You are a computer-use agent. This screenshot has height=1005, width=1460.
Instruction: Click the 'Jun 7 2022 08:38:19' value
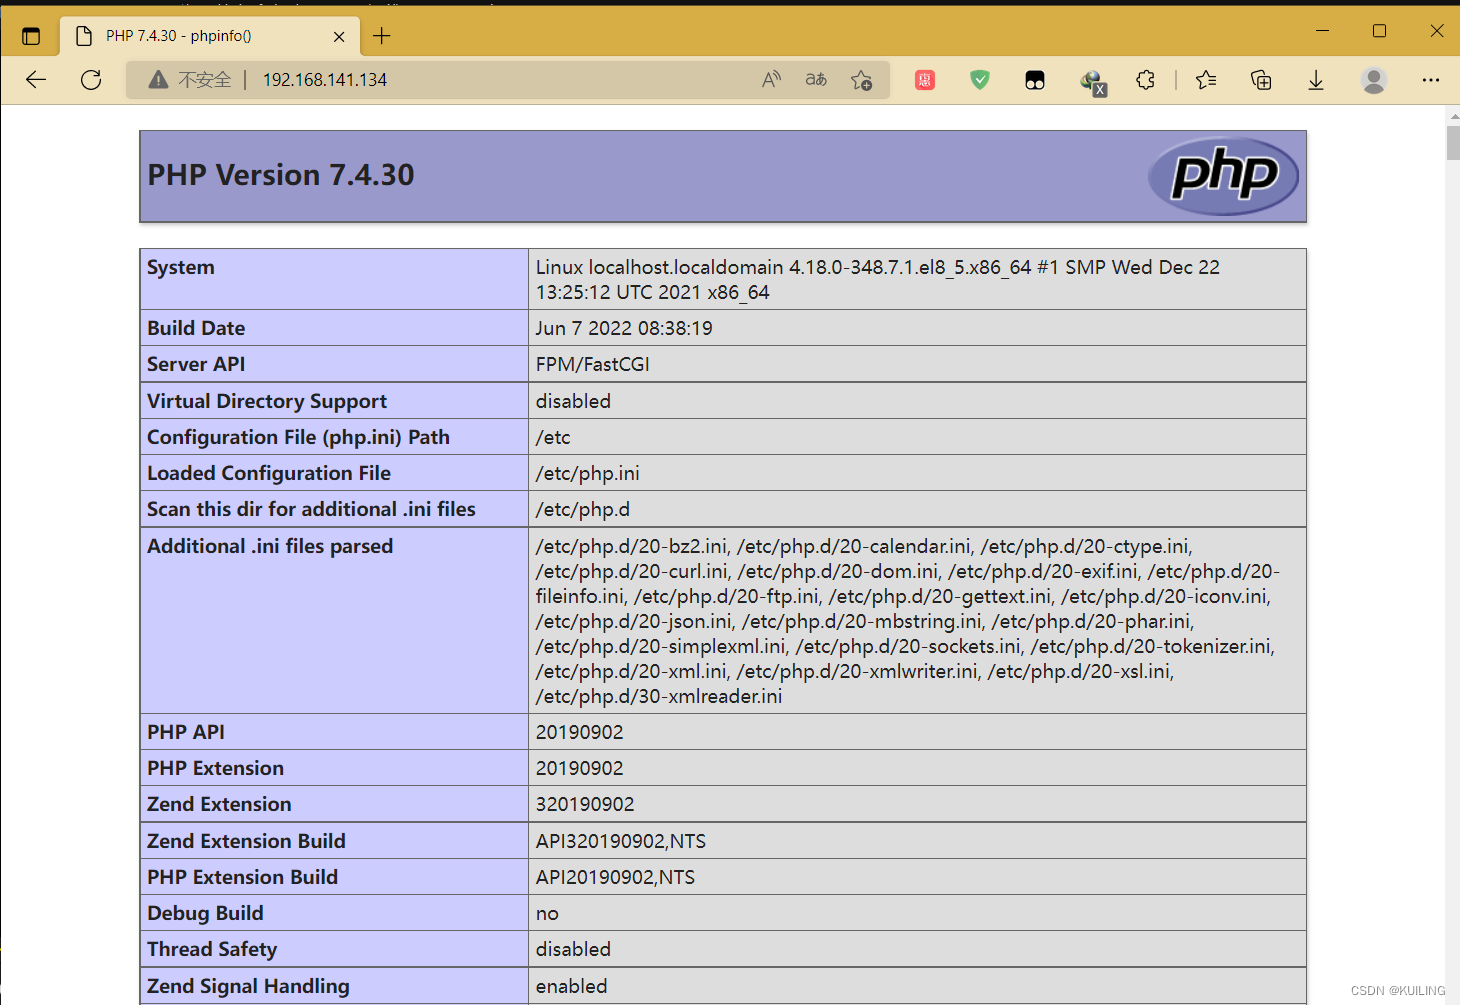tap(624, 328)
